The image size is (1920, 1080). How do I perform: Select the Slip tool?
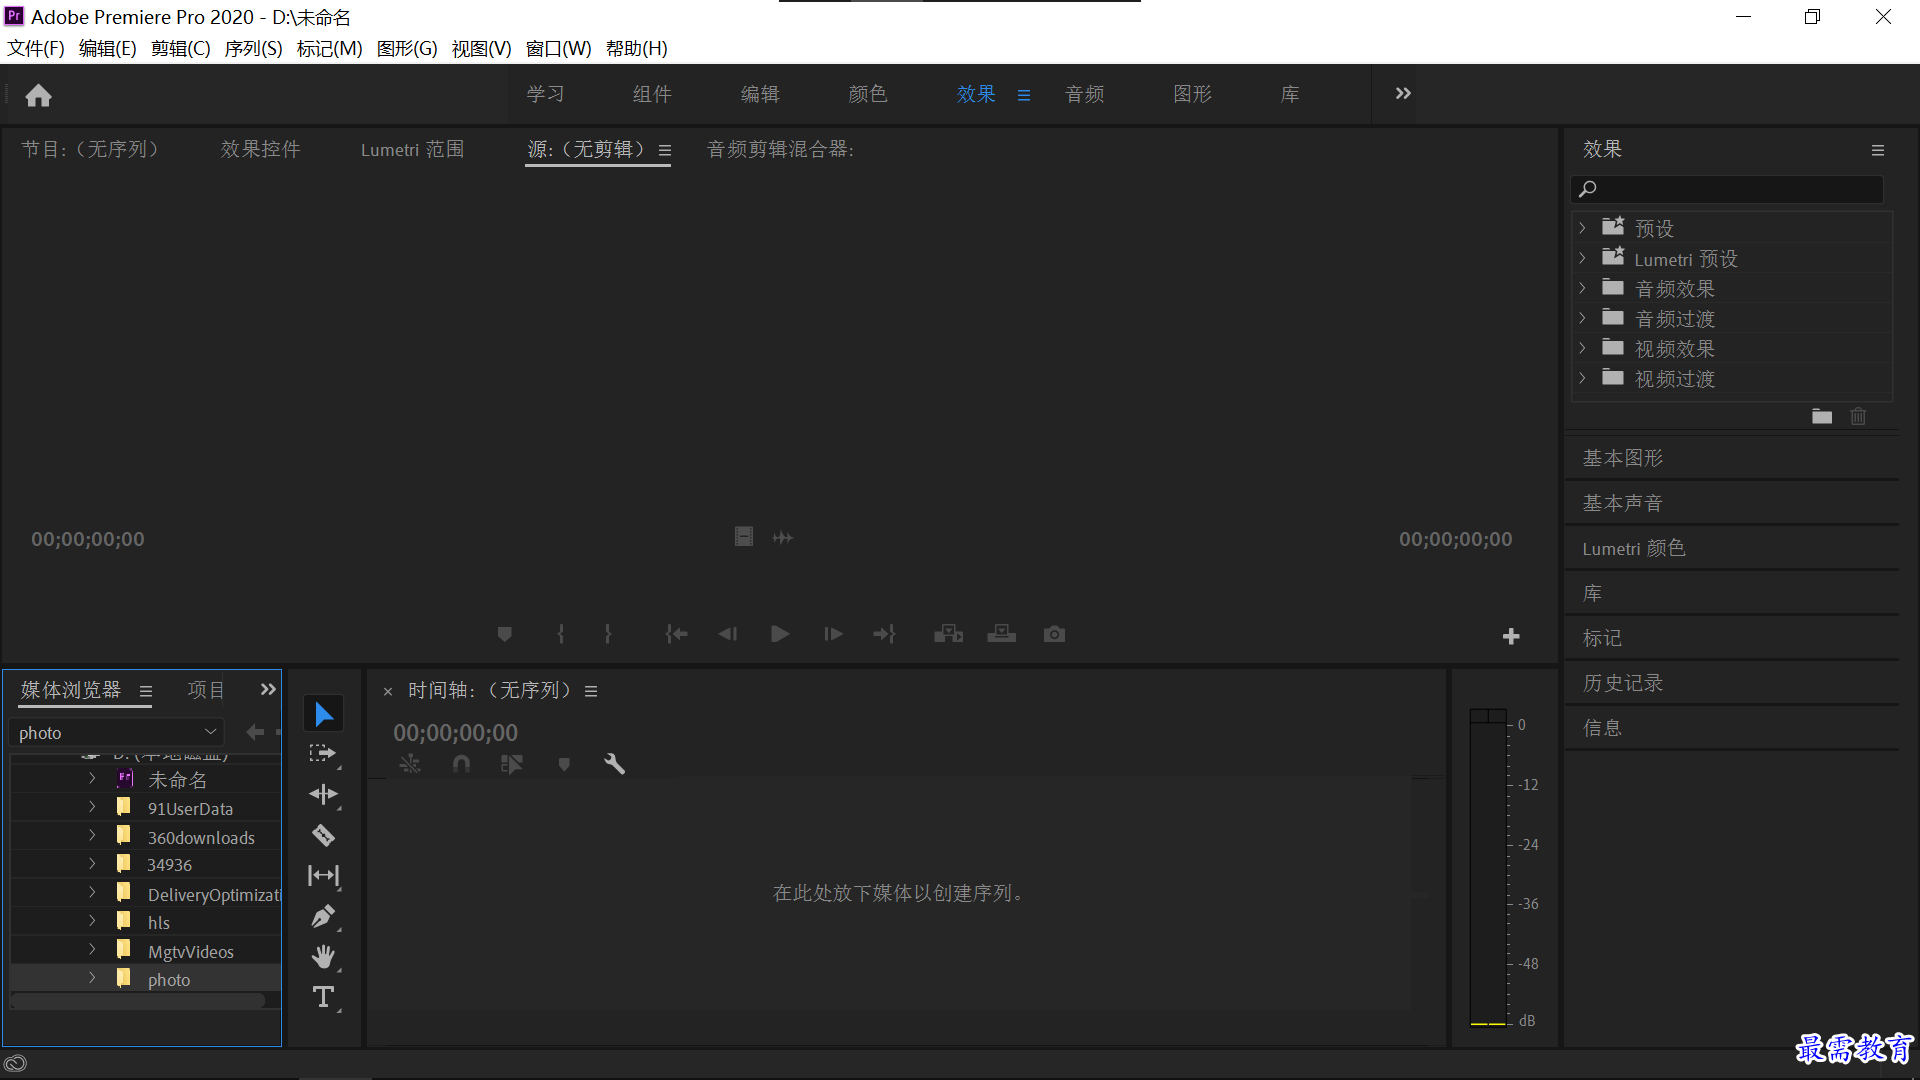tap(323, 876)
